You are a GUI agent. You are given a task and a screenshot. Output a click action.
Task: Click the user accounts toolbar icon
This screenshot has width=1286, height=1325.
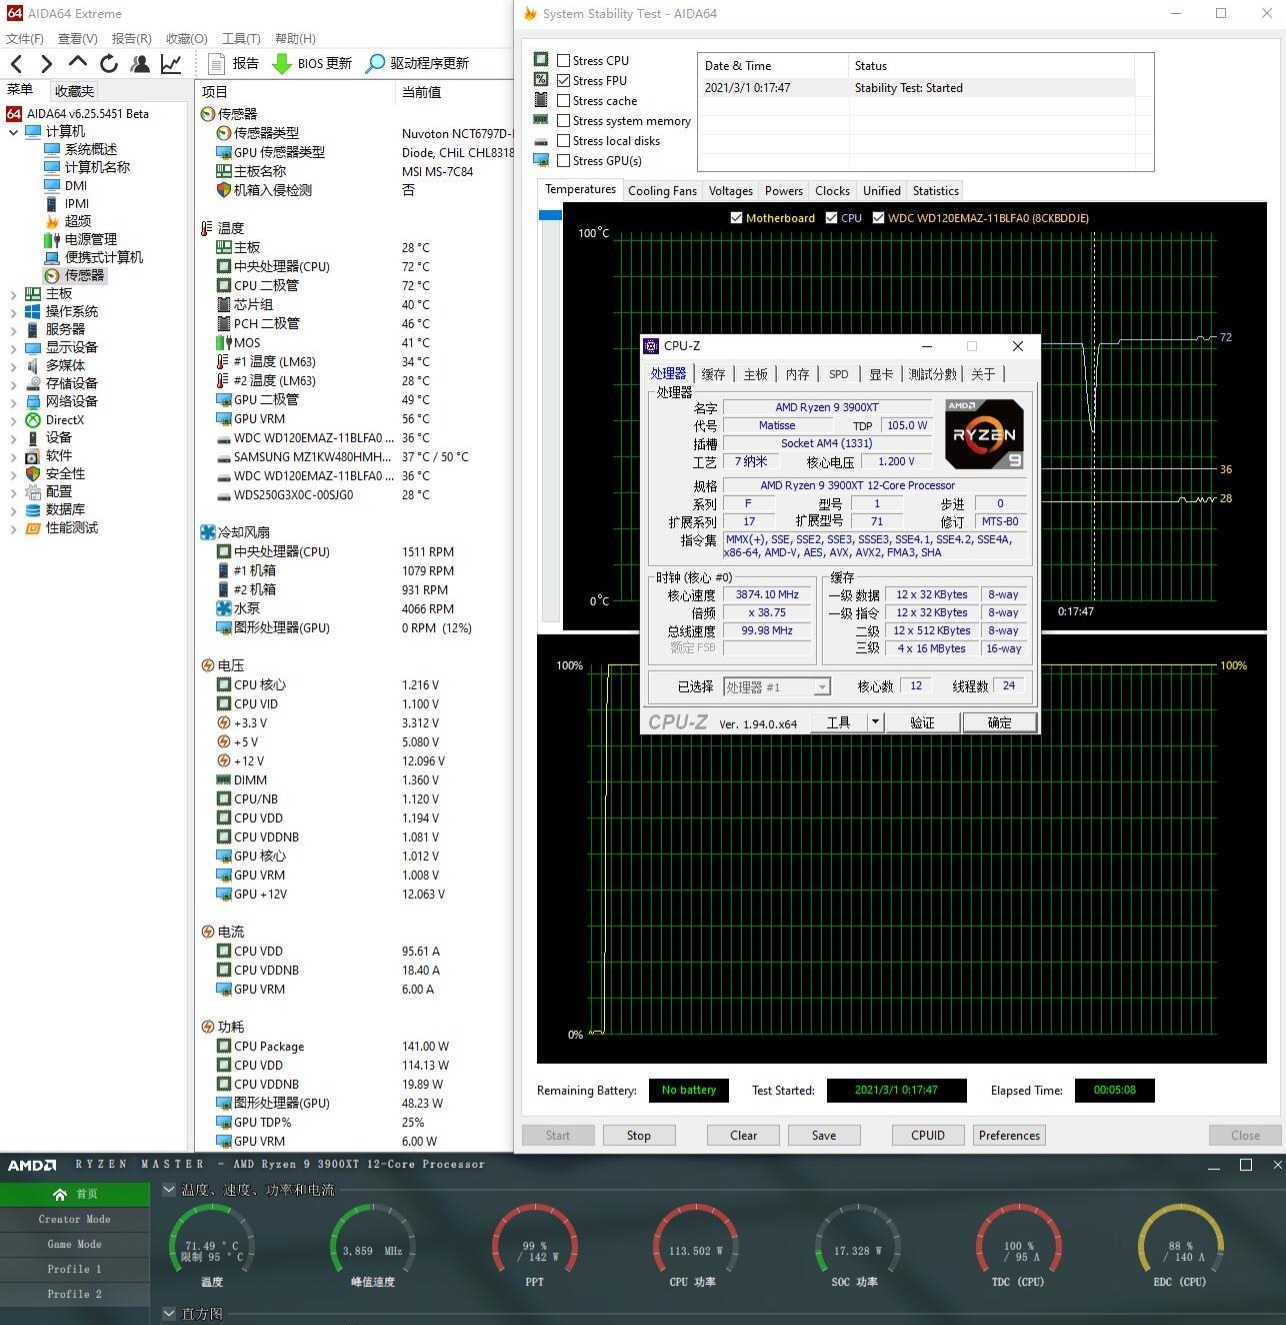[140, 64]
